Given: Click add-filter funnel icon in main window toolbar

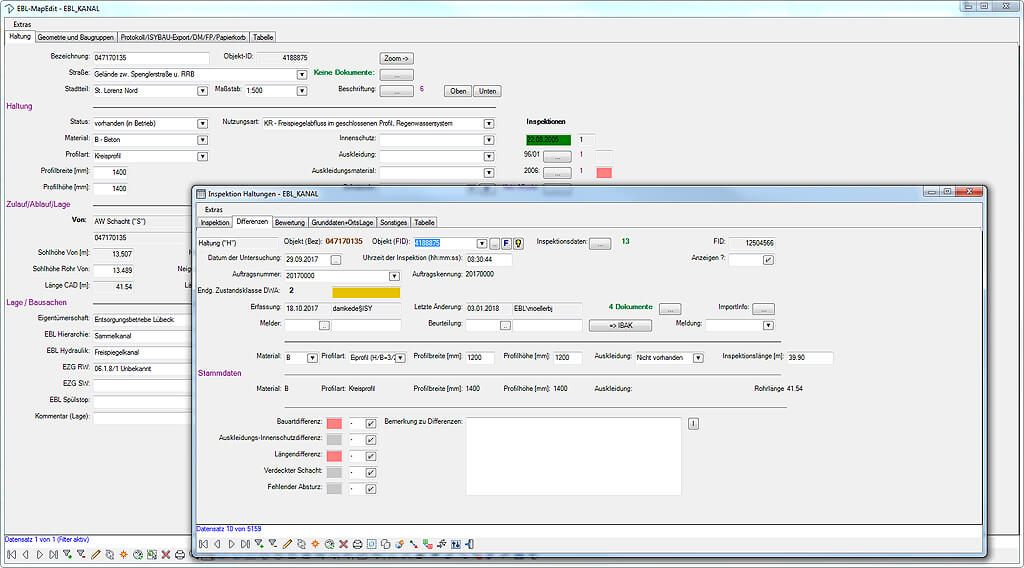Looking at the screenshot, I should 67,554.
